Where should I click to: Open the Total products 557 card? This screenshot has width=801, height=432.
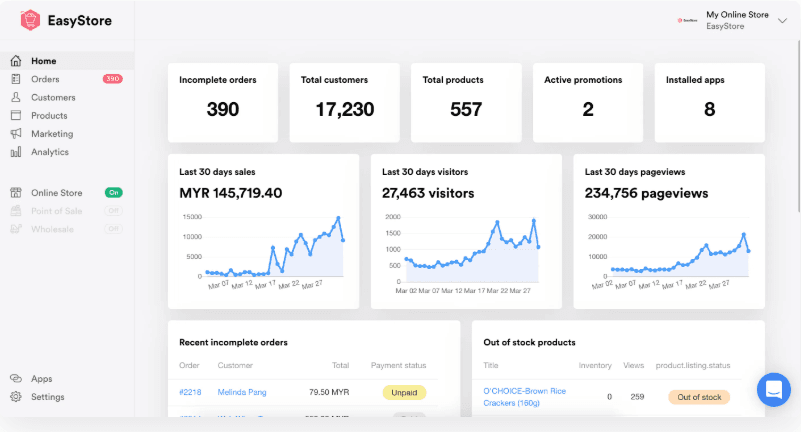click(x=466, y=103)
